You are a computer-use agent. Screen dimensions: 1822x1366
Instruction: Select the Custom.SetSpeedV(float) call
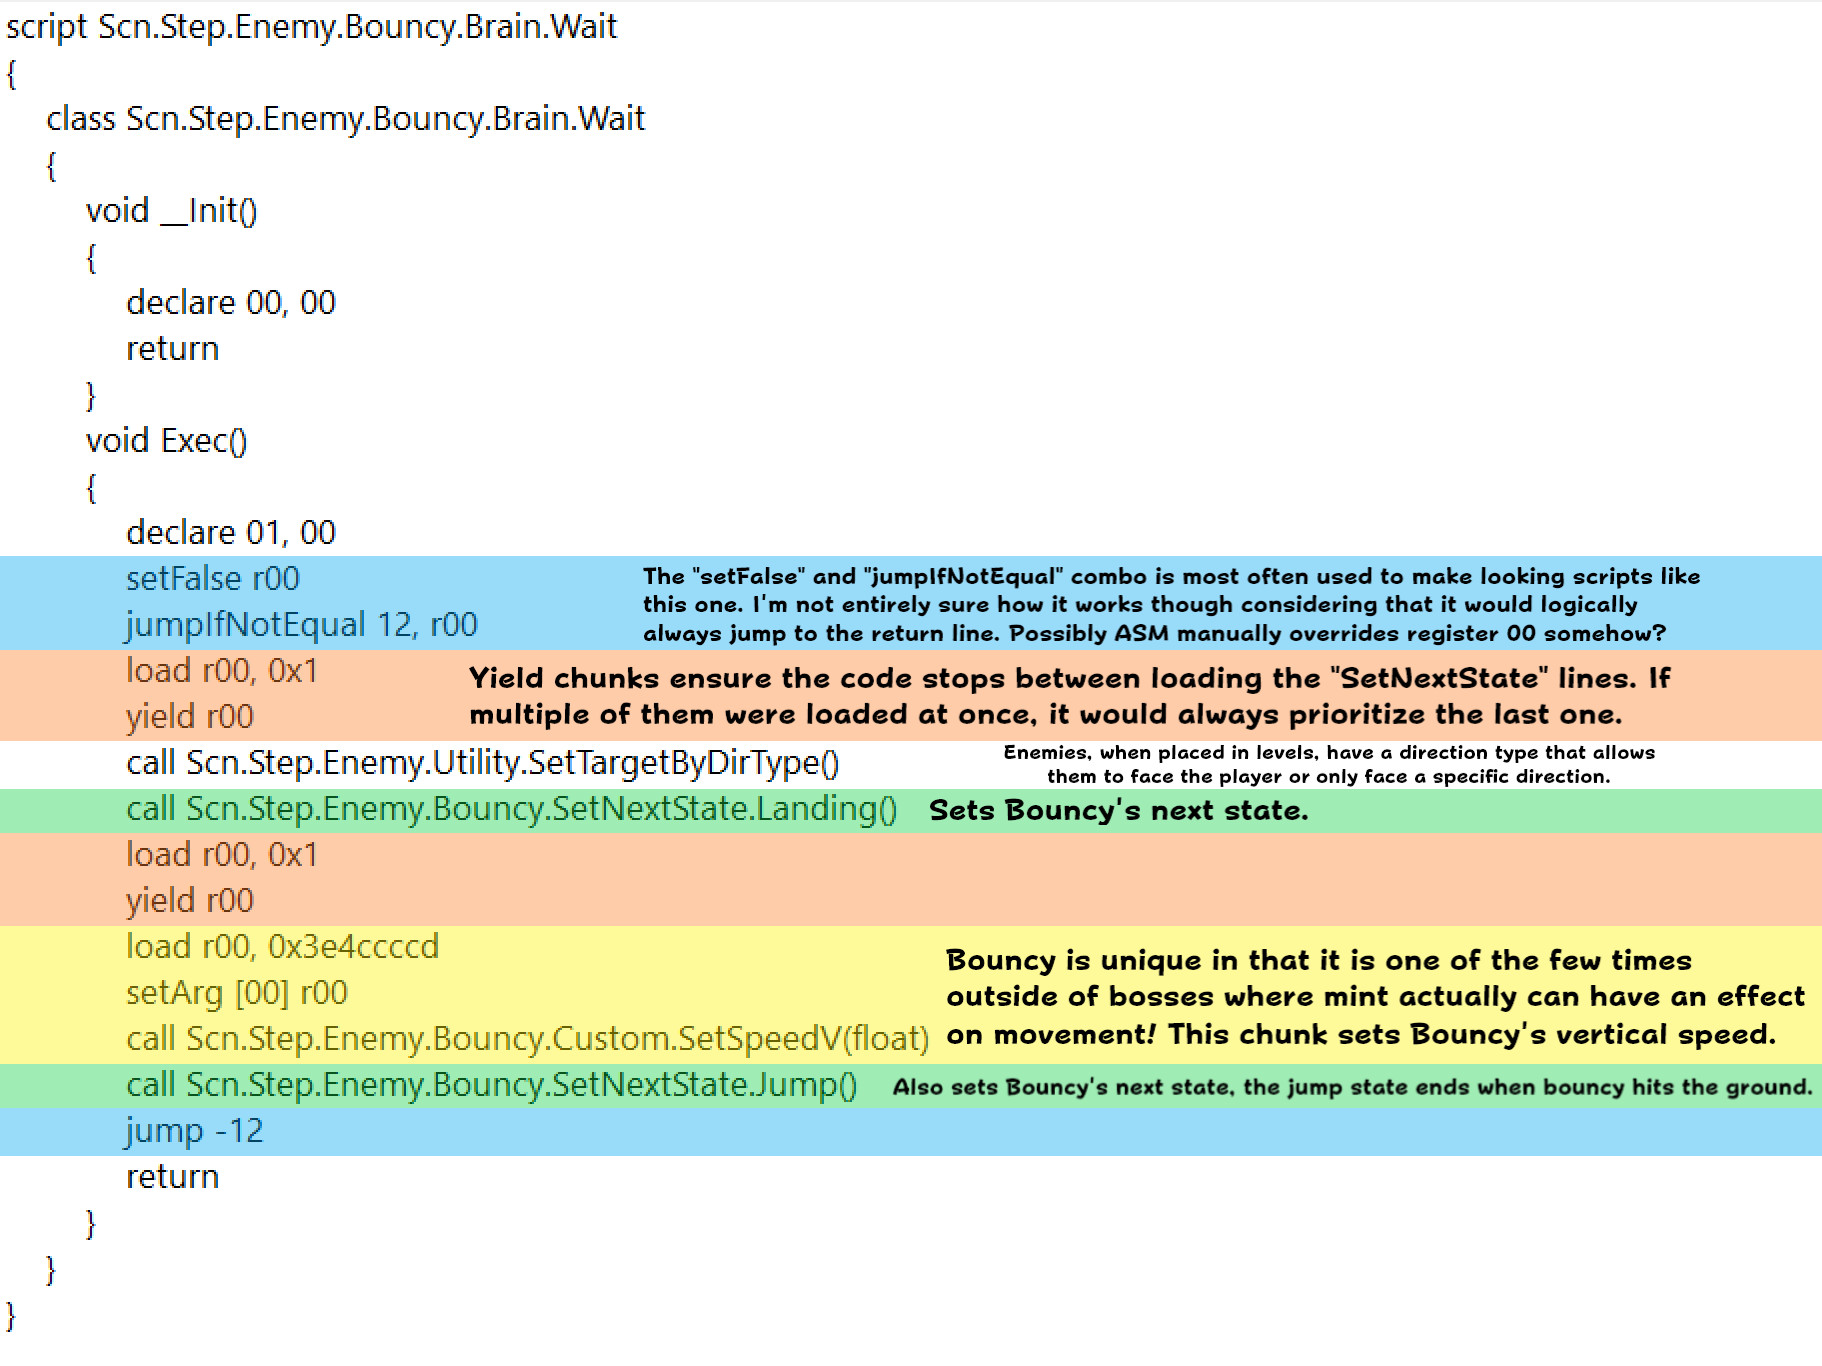tap(526, 1038)
